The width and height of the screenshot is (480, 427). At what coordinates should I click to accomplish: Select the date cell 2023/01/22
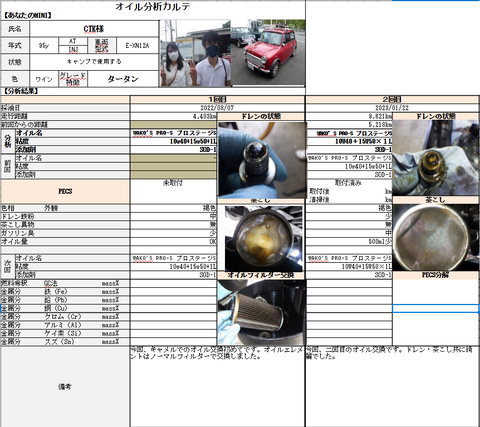pos(392,108)
